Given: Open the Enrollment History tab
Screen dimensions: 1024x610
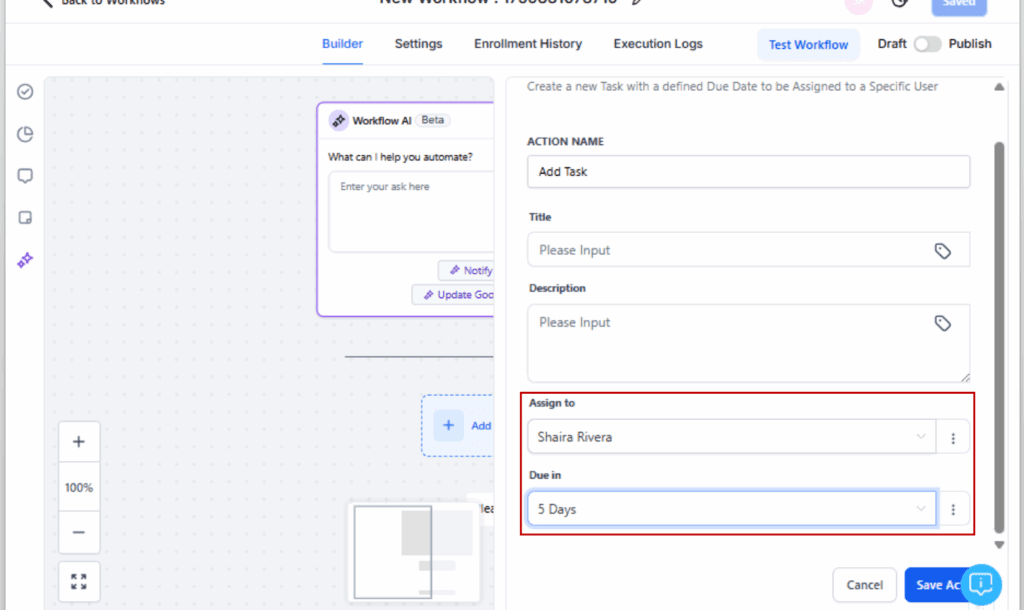Looking at the screenshot, I should (528, 44).
